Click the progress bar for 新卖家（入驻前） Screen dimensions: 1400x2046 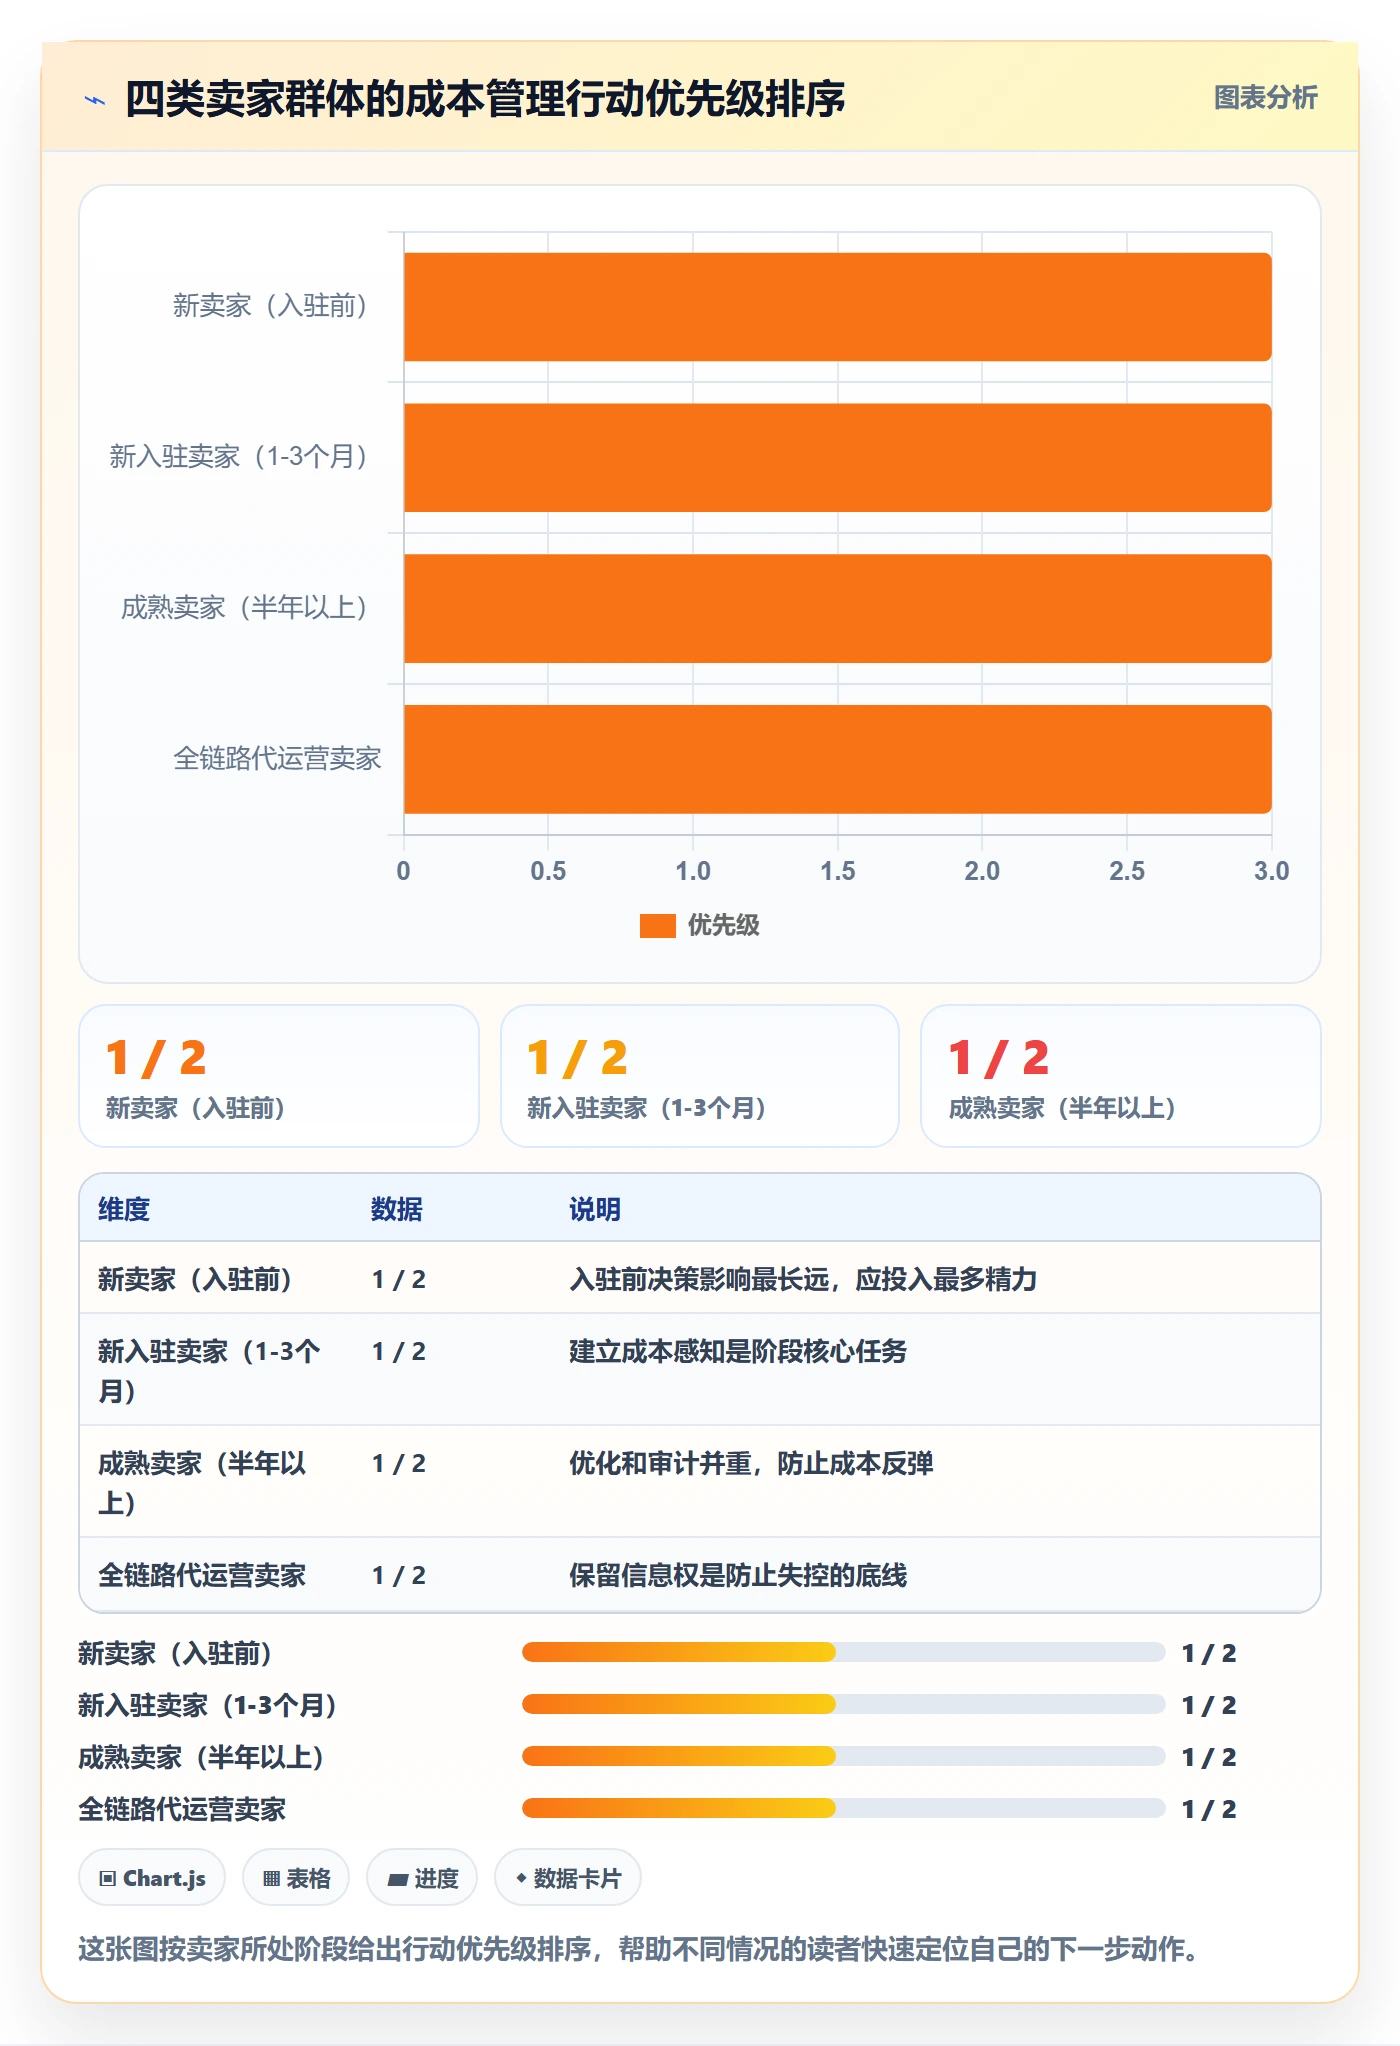click(843, 1652)
